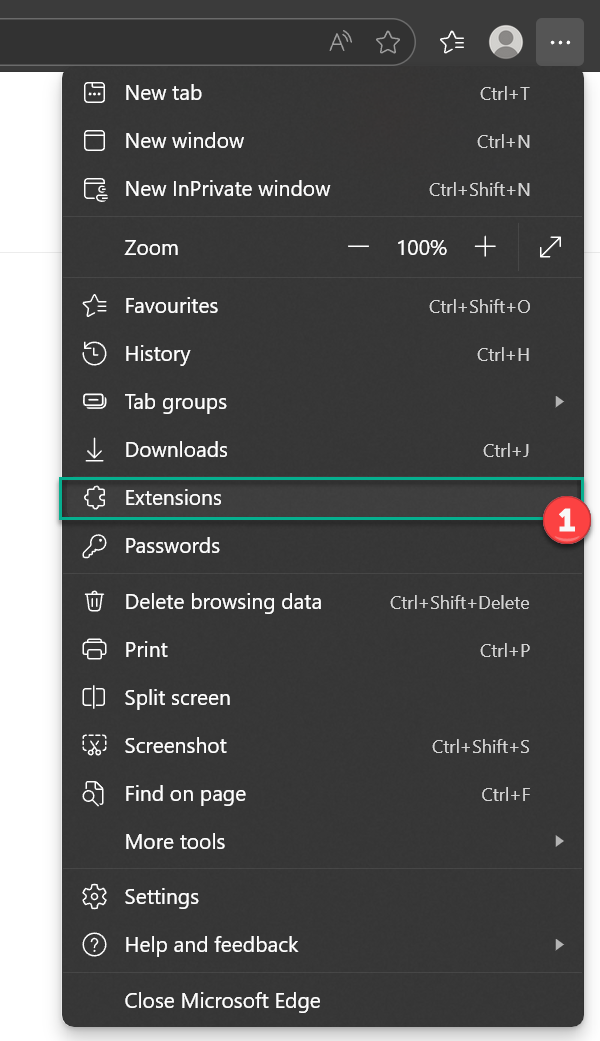600x1041 pixels.
Task: Open History from the menu
Action: click(157, 354)
